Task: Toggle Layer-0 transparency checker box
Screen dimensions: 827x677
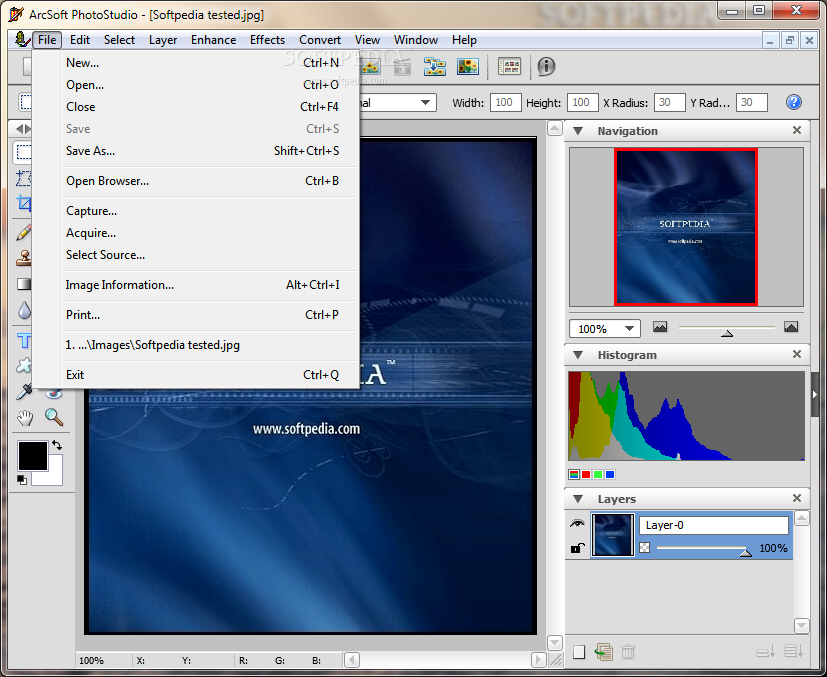Action: [645, 548]
